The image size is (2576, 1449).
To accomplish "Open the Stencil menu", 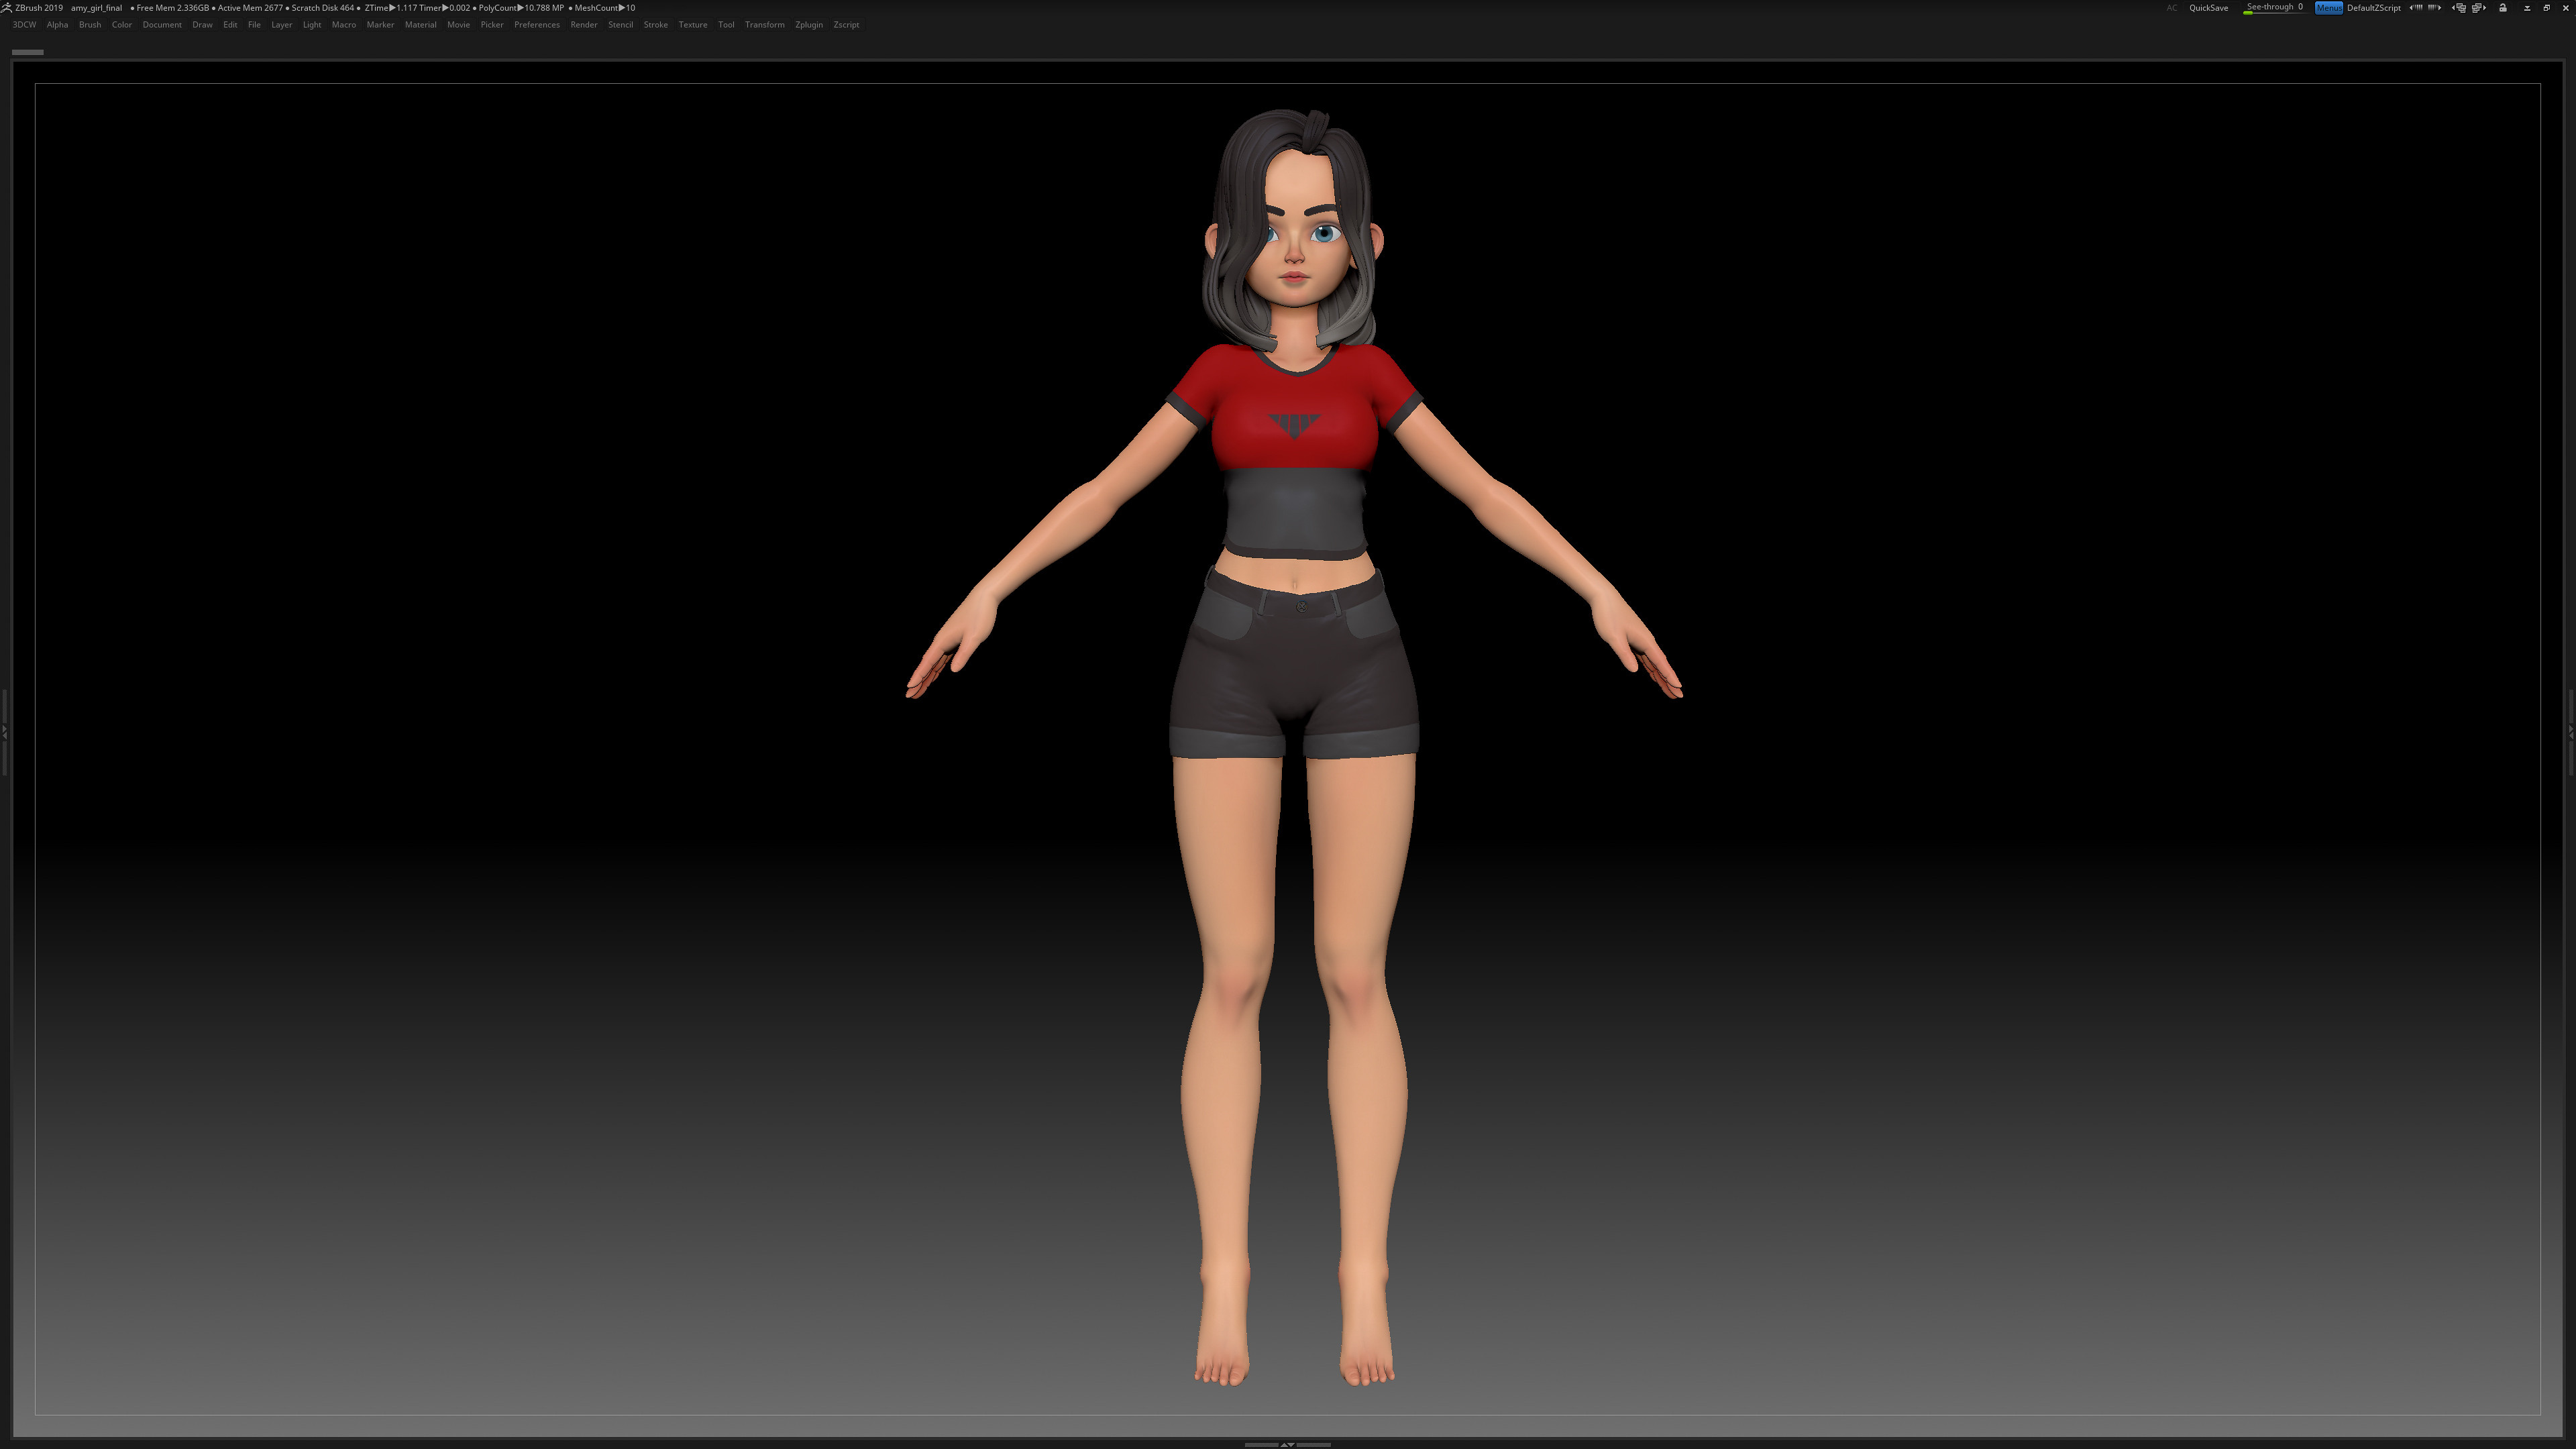I will point(620,25).
